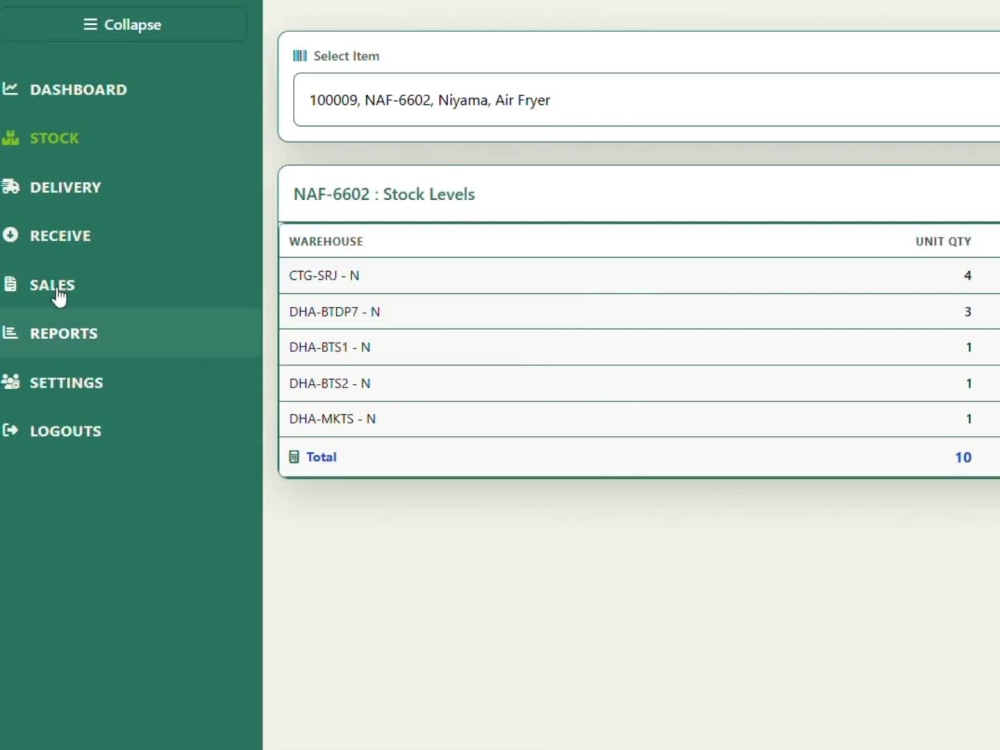
Task: Click the Select Item label
Action: (346, 55)
